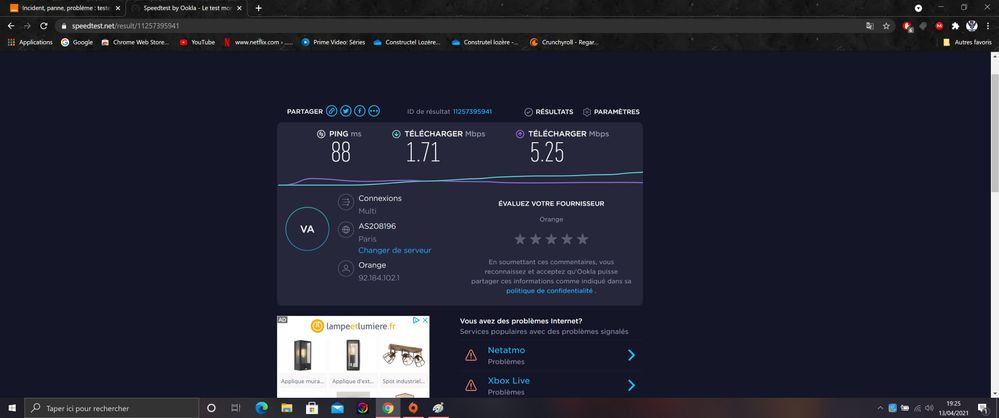Screen dimensions: 999x418
Task: Open Microsoft Store from taskbar
Action: tap(312, 408)
